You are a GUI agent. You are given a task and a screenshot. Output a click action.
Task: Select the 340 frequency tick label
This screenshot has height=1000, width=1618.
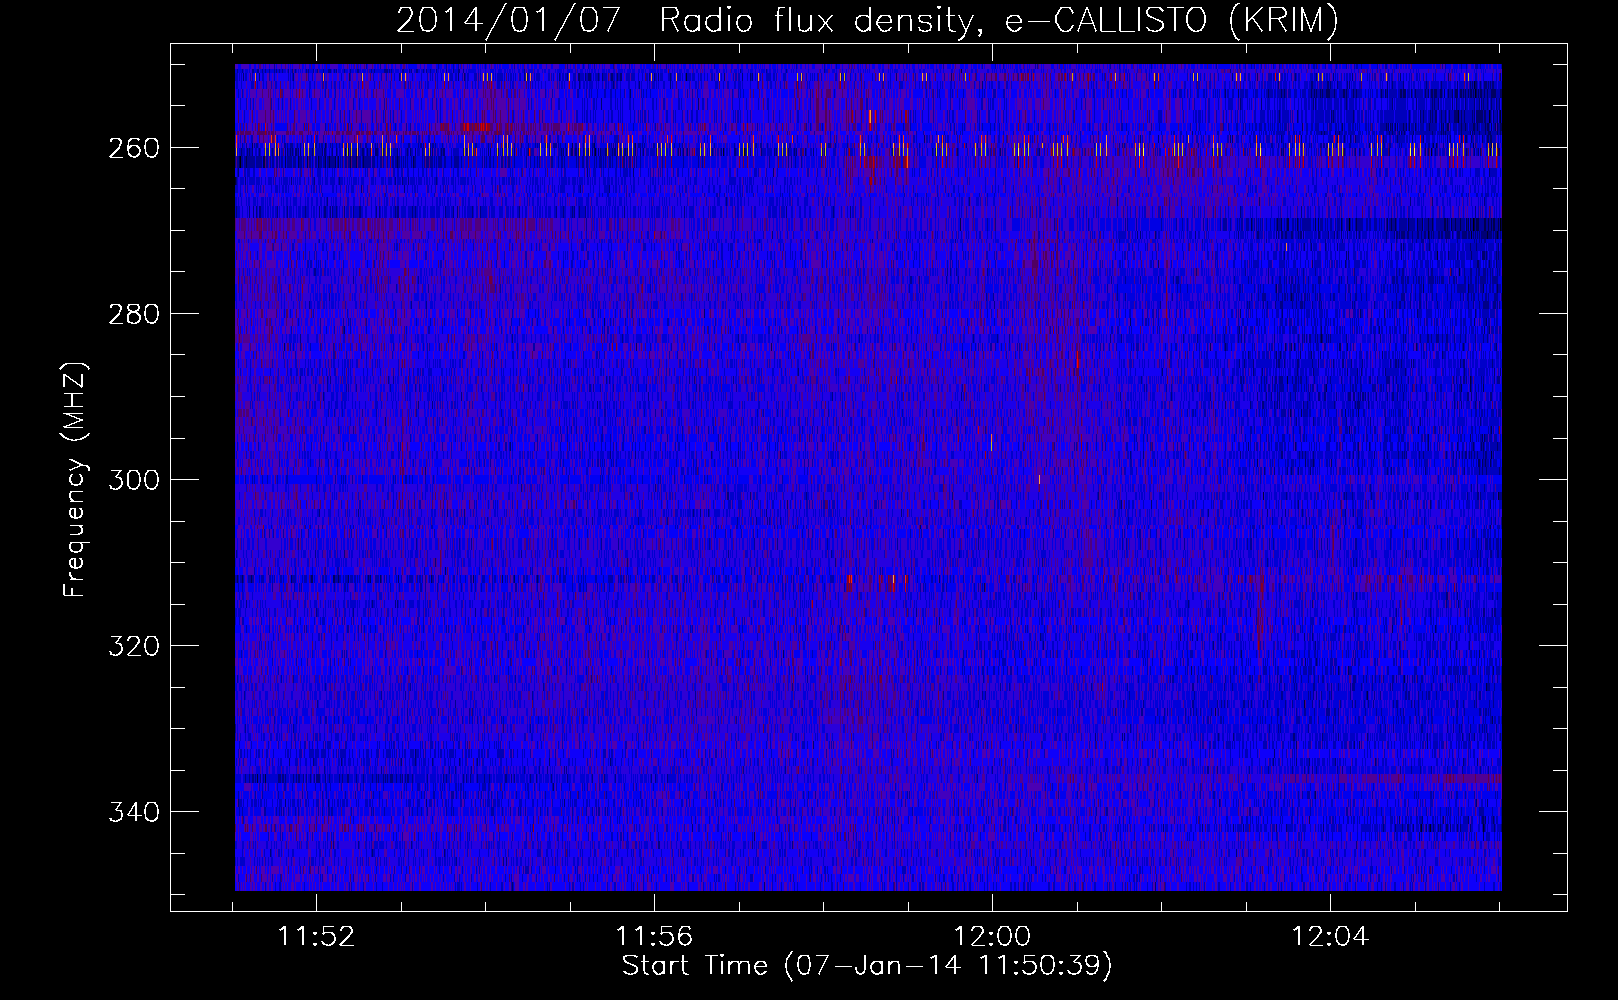[133, 812]
